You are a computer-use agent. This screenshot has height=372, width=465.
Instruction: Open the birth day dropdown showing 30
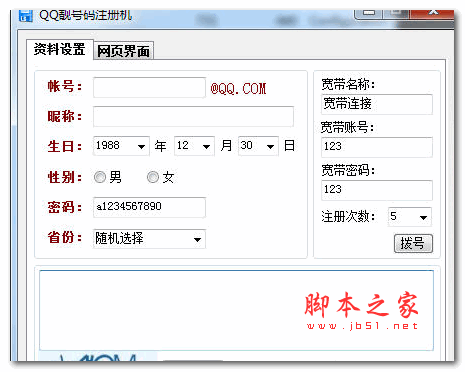(258, 146)
